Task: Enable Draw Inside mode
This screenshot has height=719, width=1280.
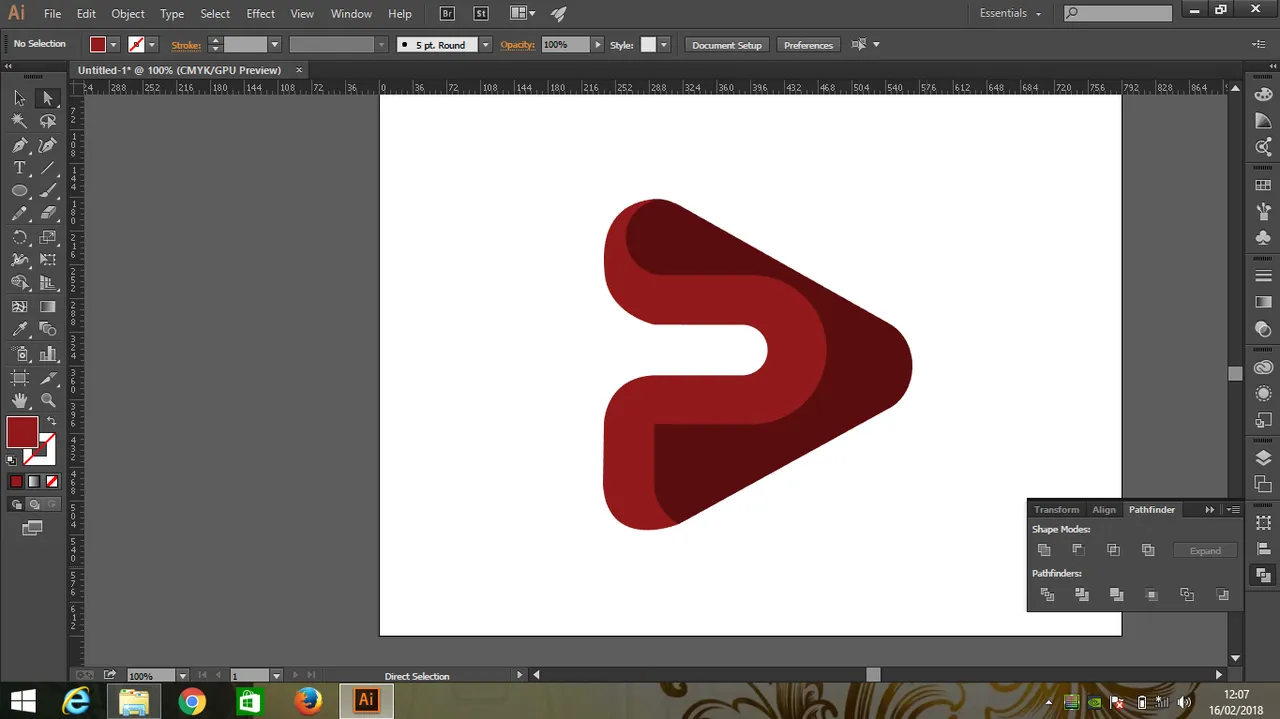Action: pyautogui.click(x=50, y=505)
